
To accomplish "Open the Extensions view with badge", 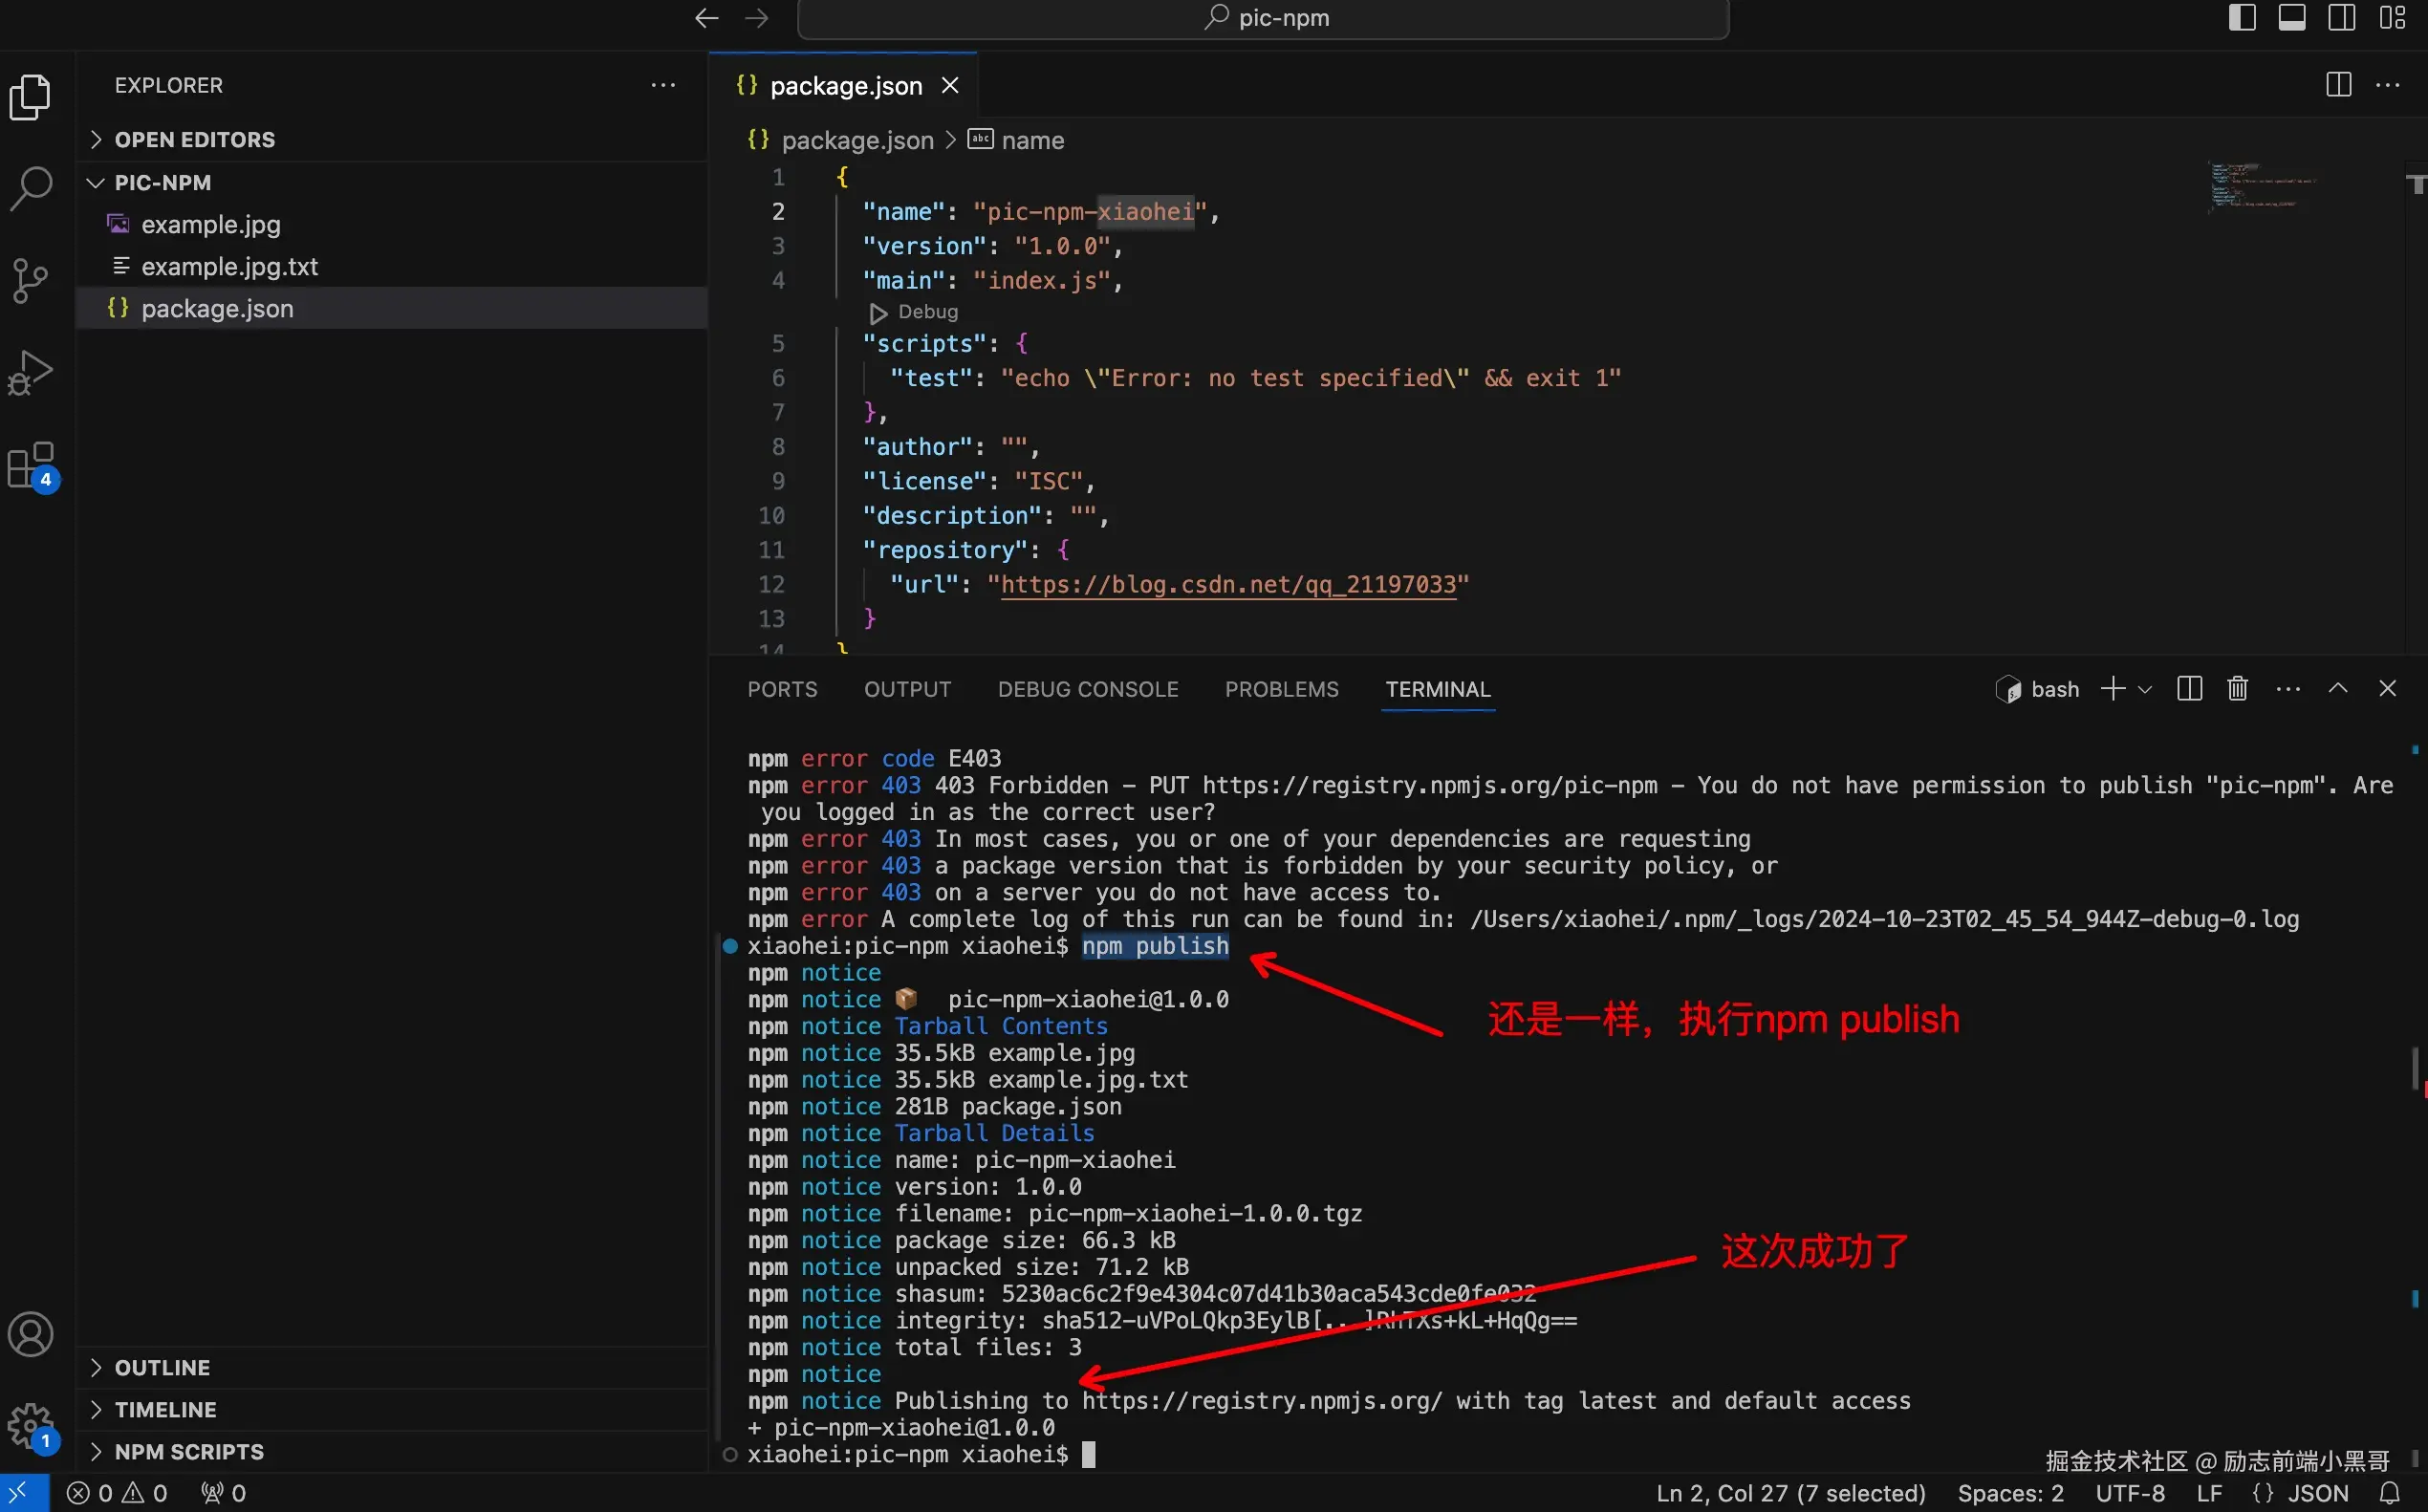I will 31,466.
